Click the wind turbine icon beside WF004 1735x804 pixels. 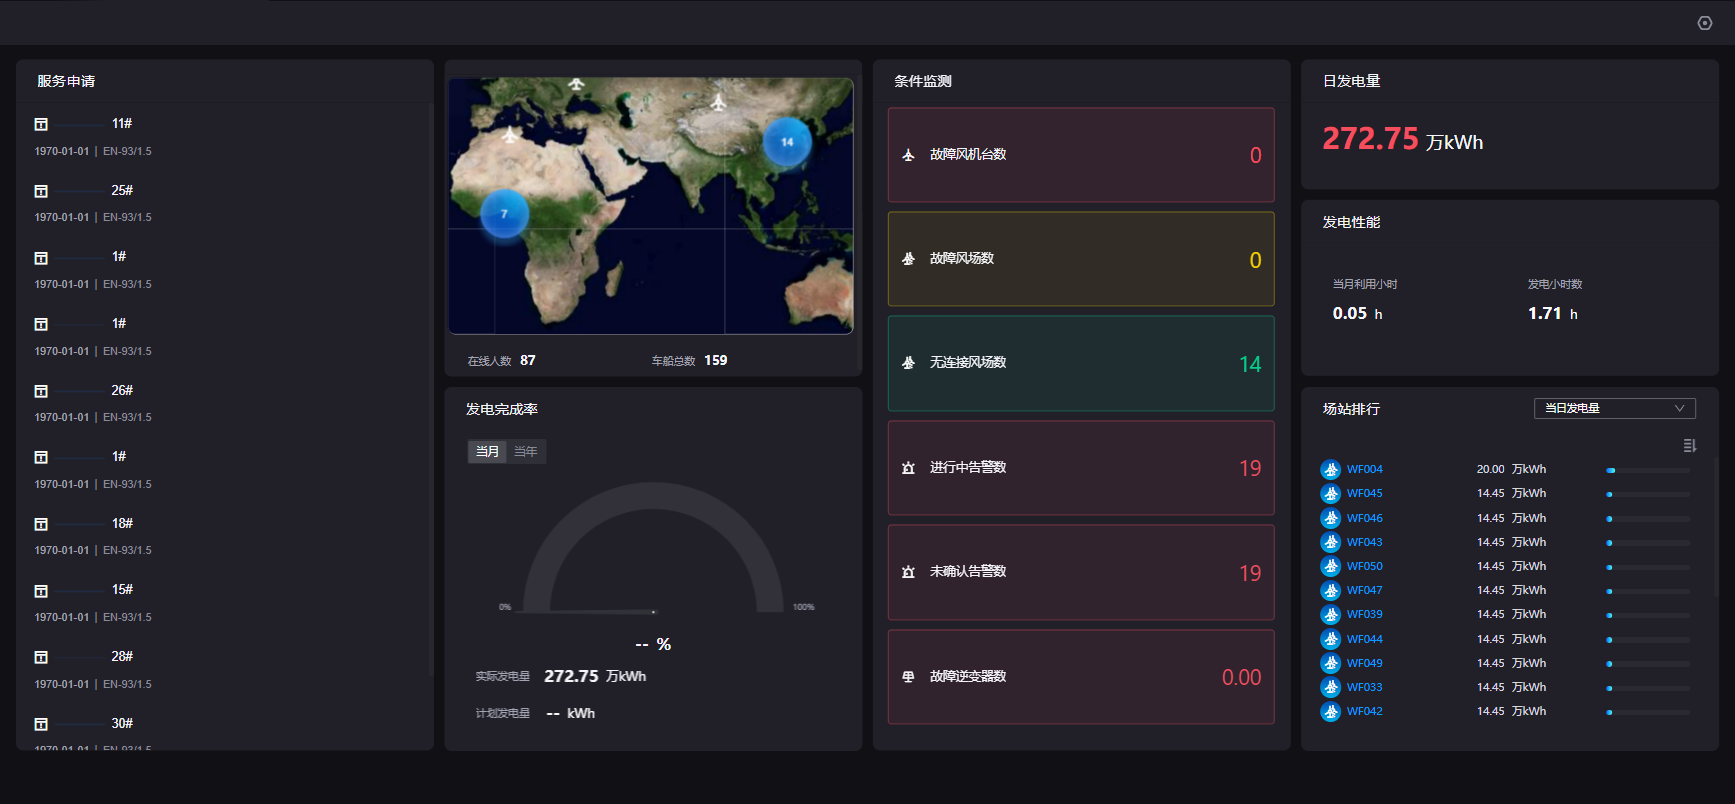tap(1330, 470)
